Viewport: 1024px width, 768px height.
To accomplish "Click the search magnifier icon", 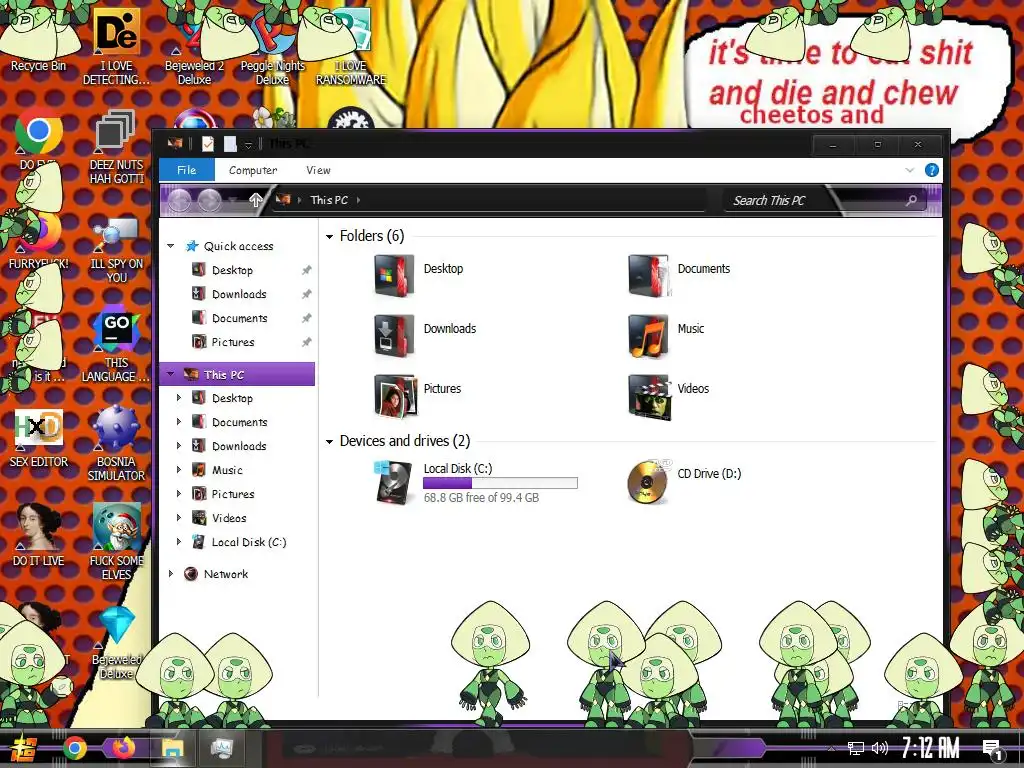I will point(911,200).
